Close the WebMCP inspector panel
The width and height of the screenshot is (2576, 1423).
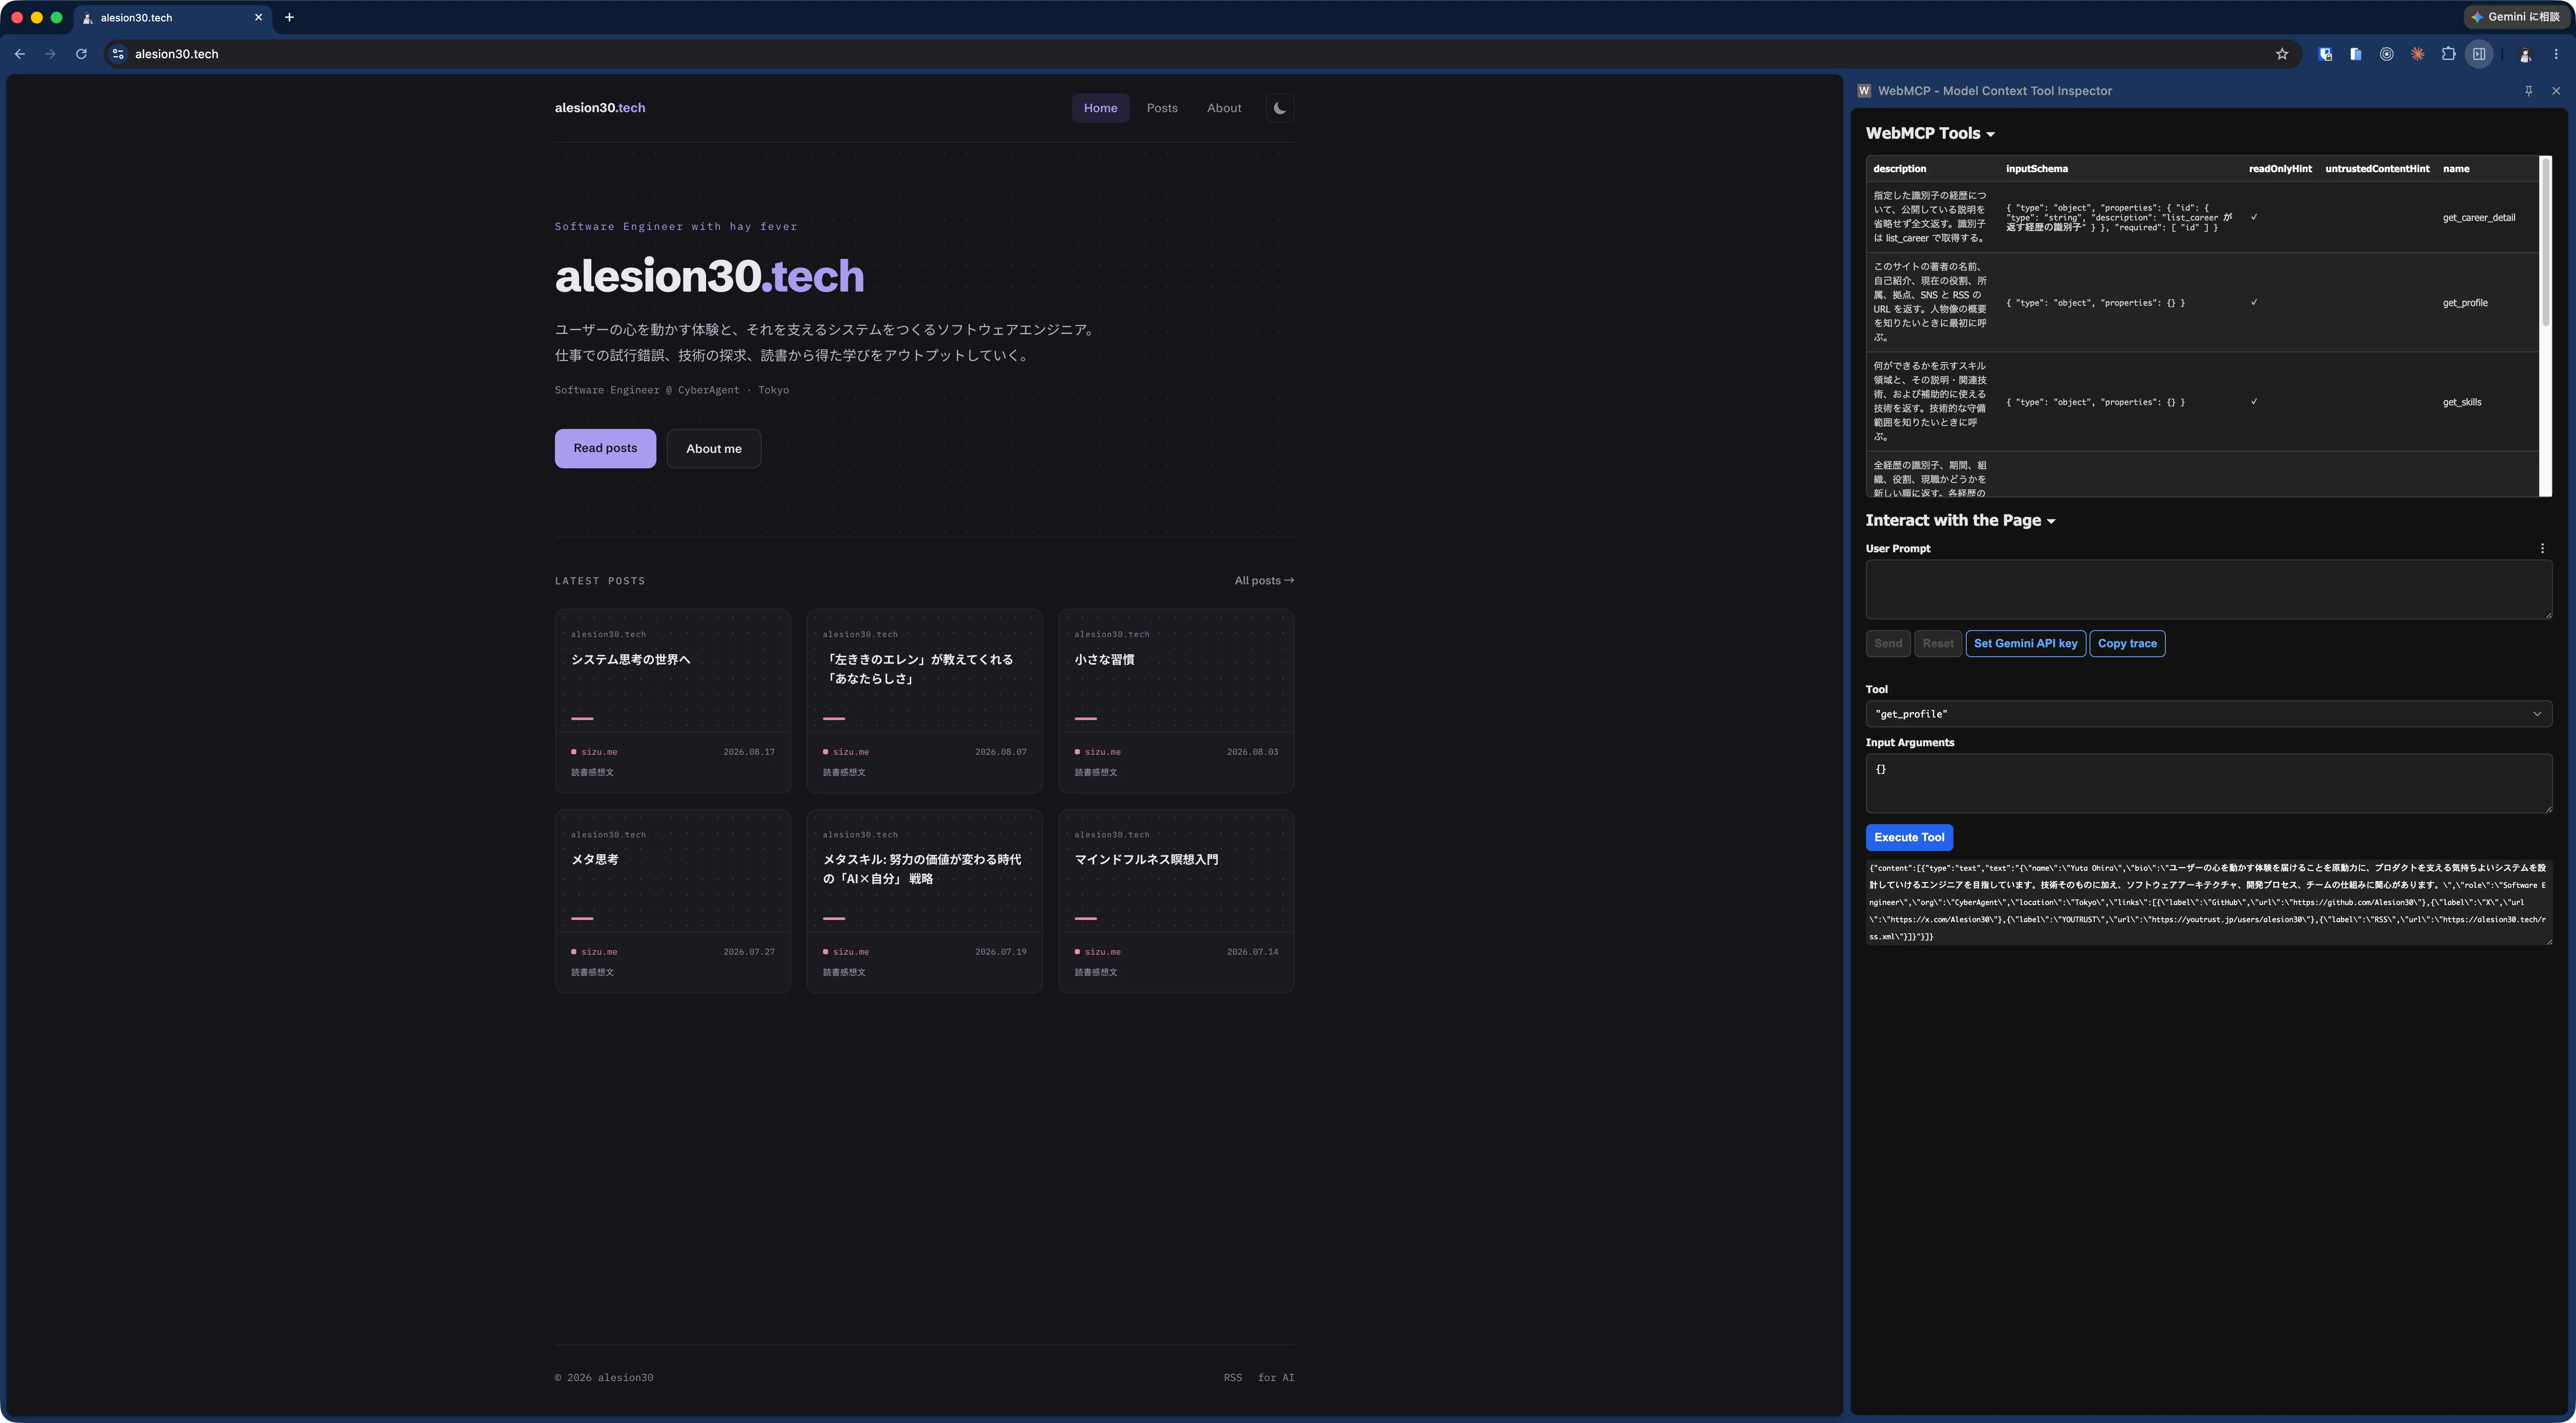point(2556,91)
